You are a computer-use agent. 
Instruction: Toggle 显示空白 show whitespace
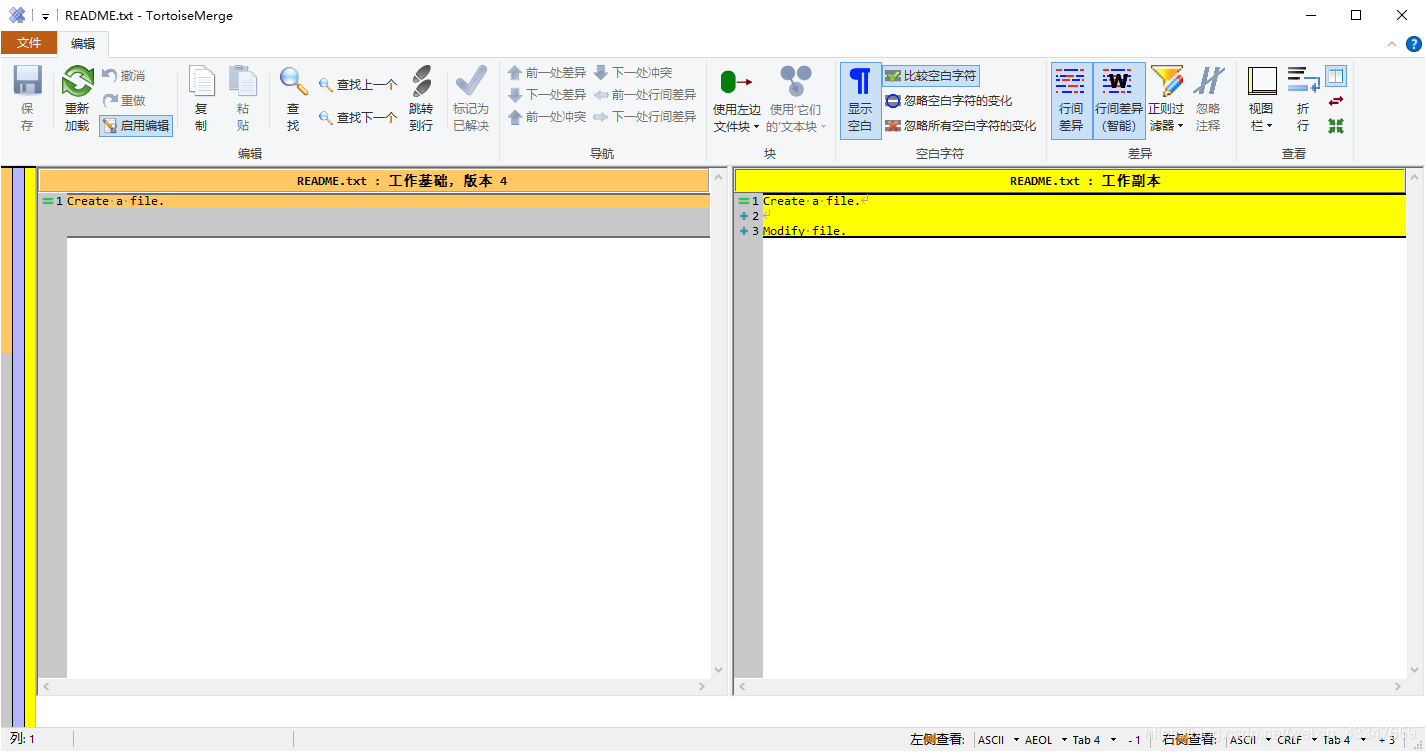point(860,99)
